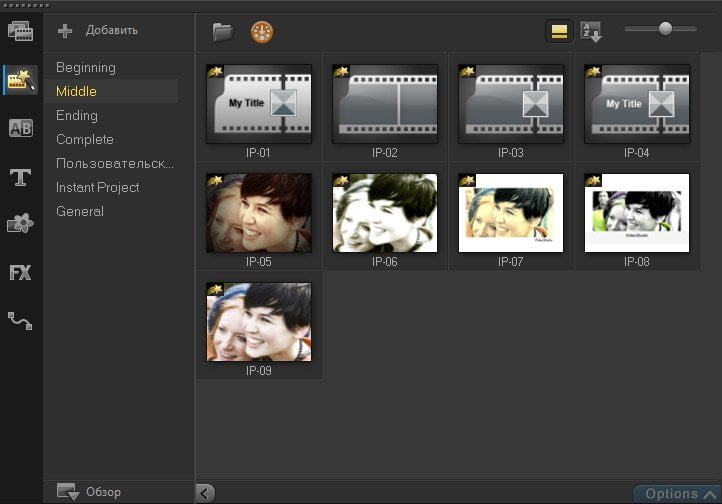
Task: Adjust the thumbnail size slider
Action: pyautogui.click(x=660, y=29)
